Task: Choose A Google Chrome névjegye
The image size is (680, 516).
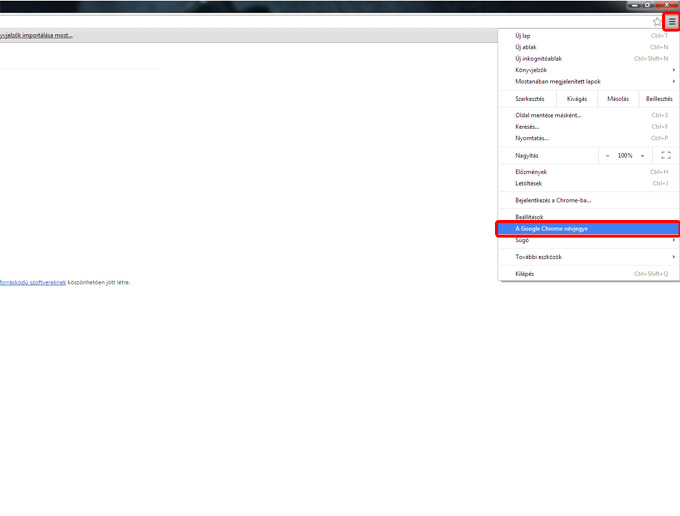Action: point(551,229)
